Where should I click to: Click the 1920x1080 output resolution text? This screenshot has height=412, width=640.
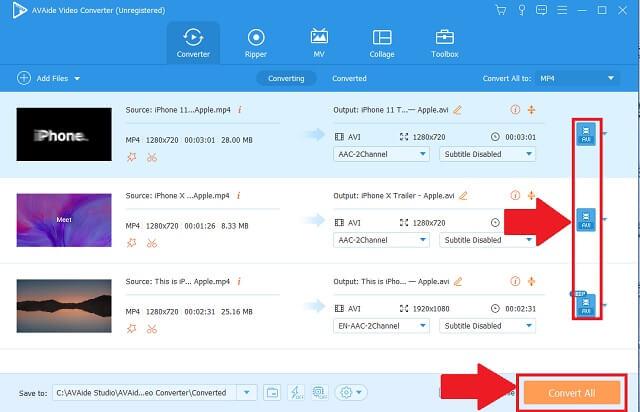(431, 309)
